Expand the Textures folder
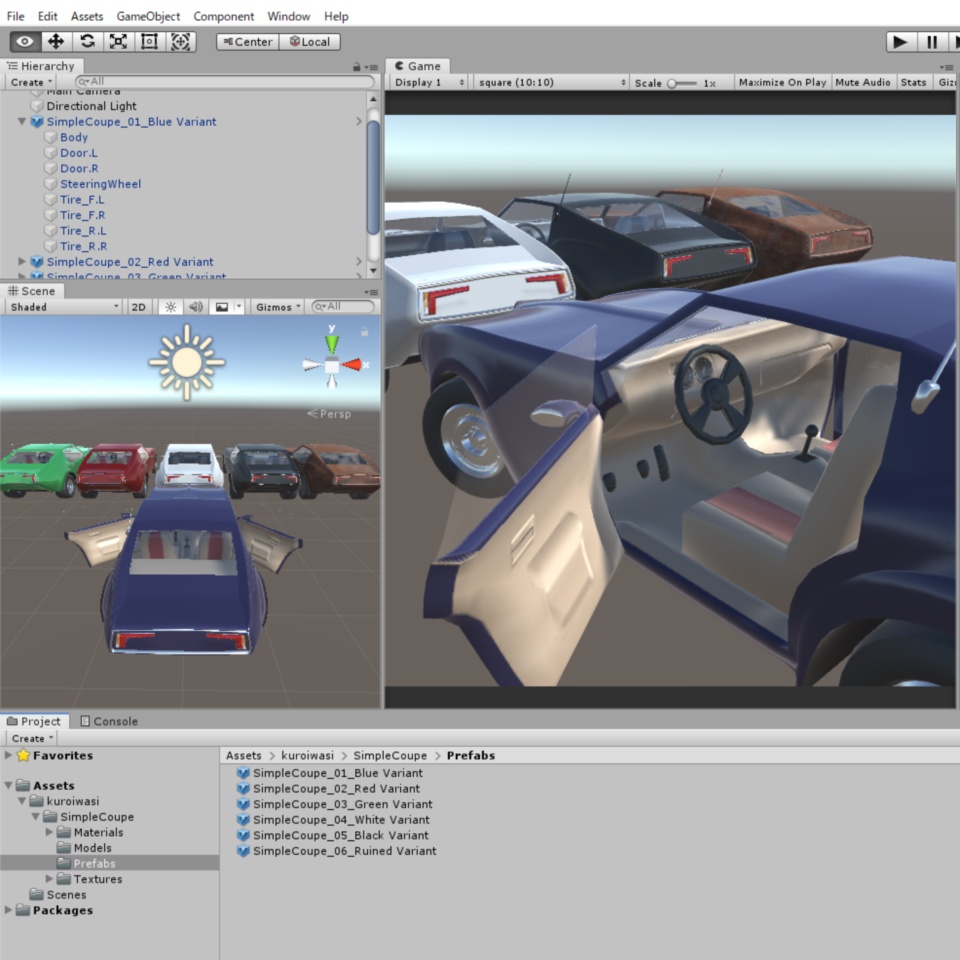The image size is (960, 960). (x=49, y=879)
